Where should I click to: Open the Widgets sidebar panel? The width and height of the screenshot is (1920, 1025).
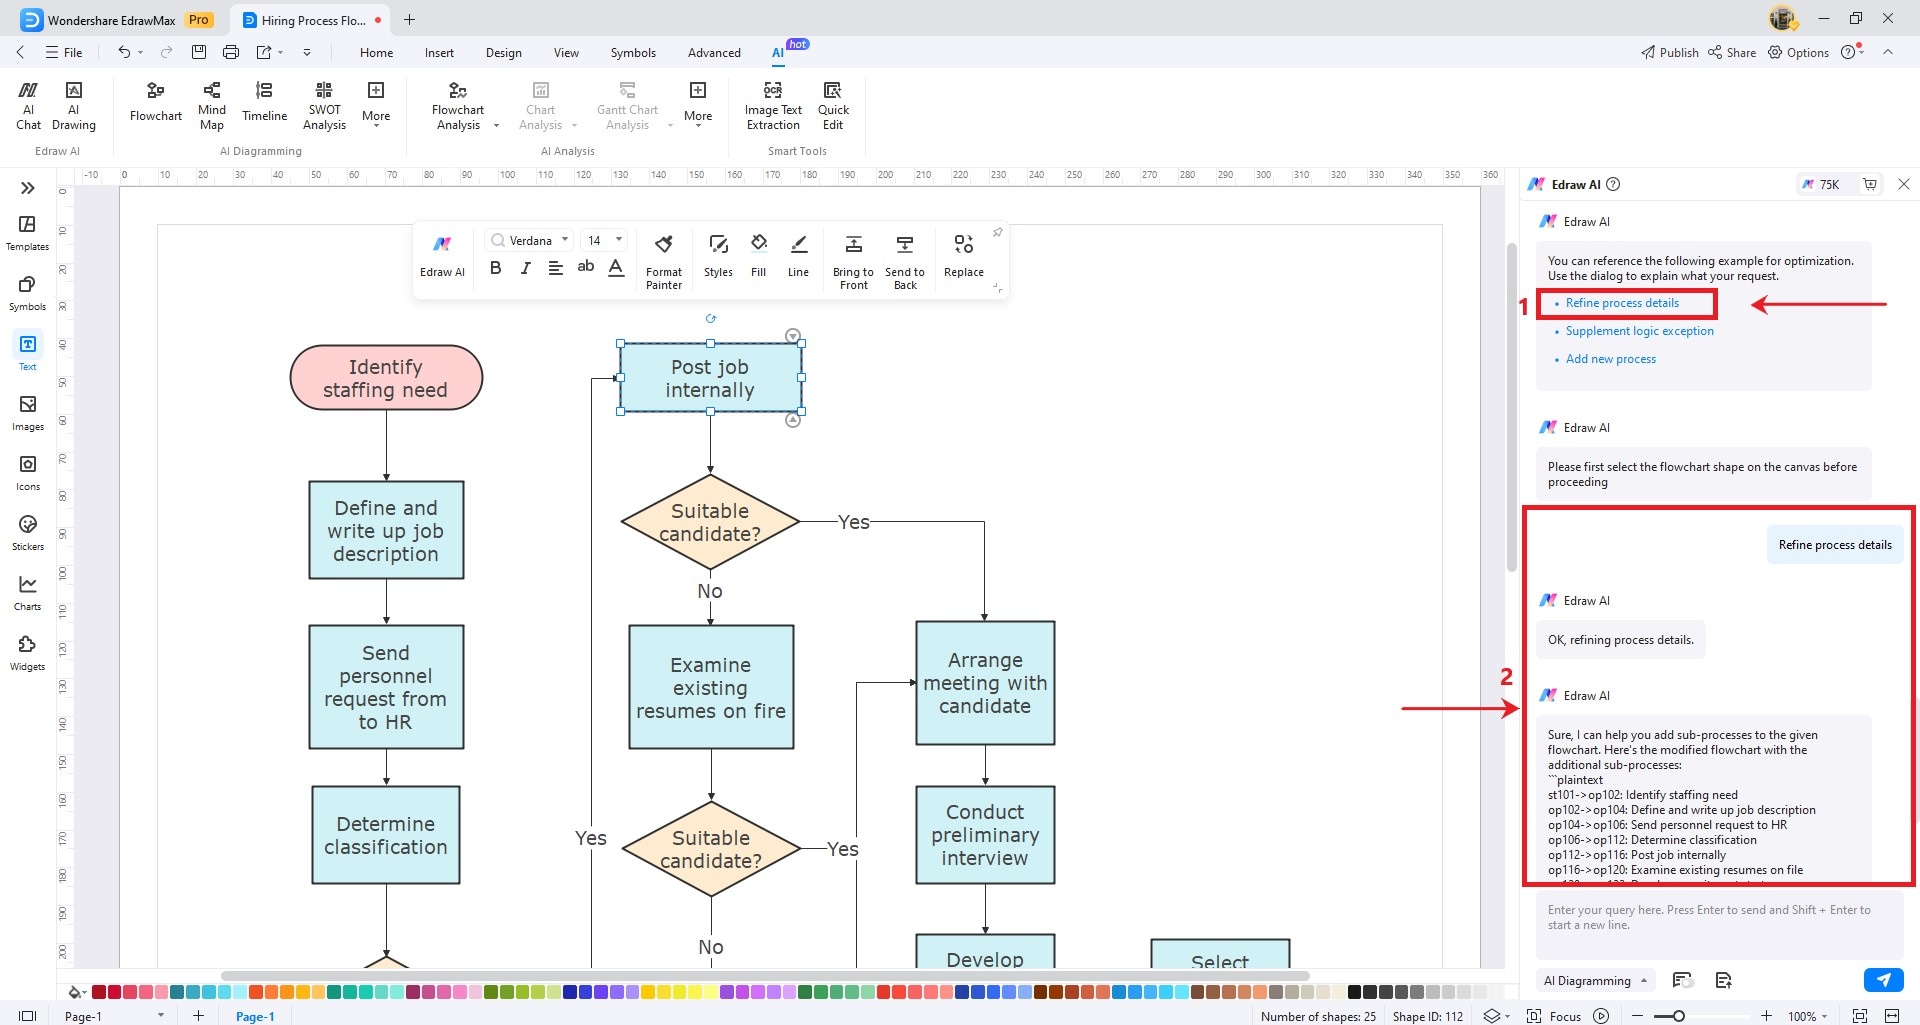28,653
